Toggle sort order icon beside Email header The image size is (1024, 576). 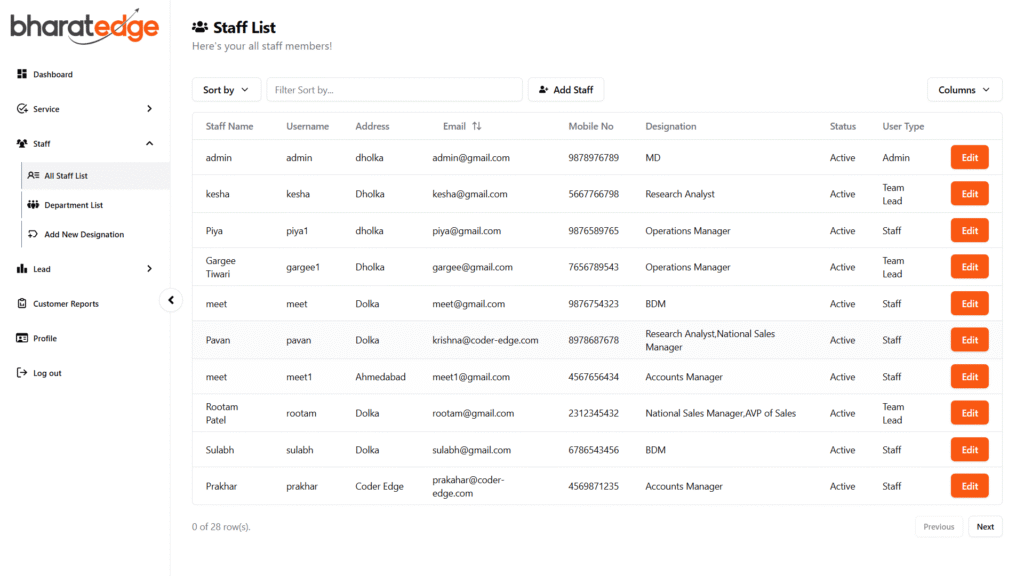click(x=477, y=127)
